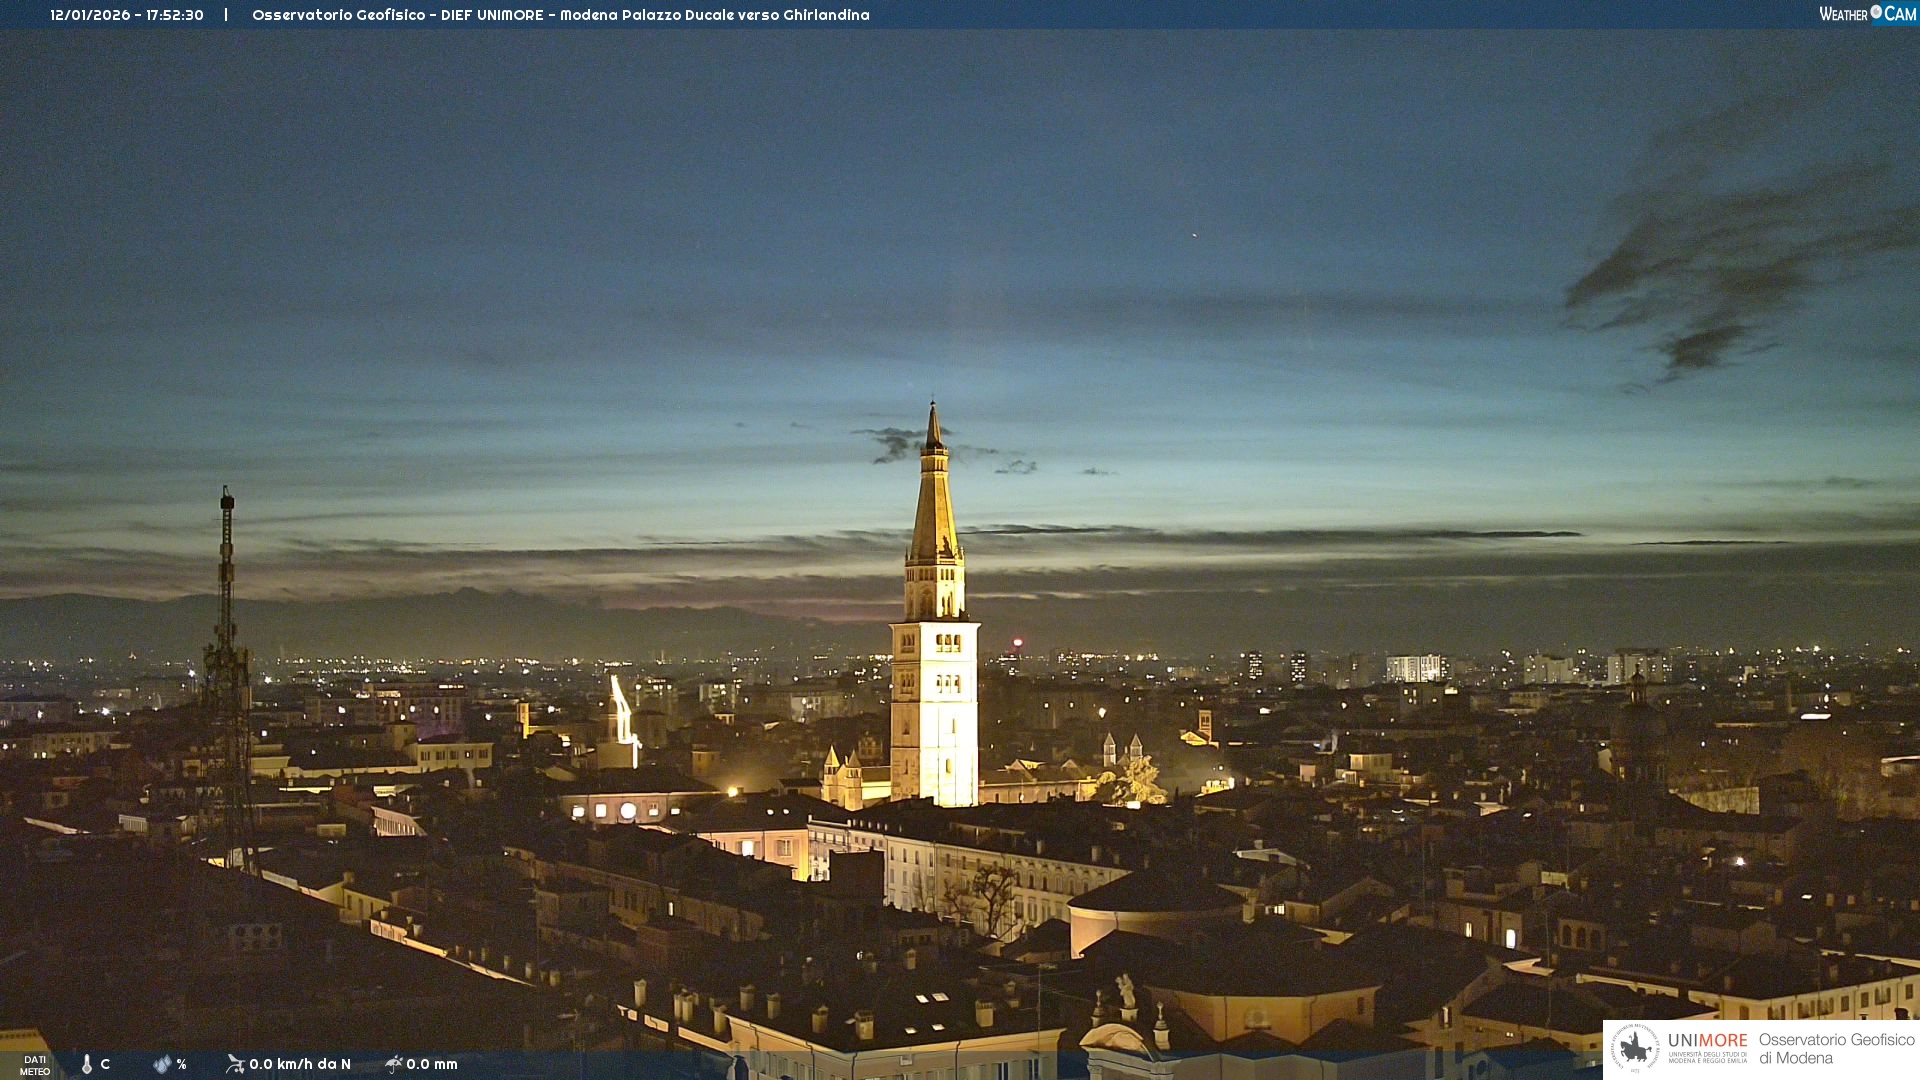Click Osservatorio Geofisico di Modena text
The width and height of the screenshot is (1920, 1080).
[x=1836, y=1048]
